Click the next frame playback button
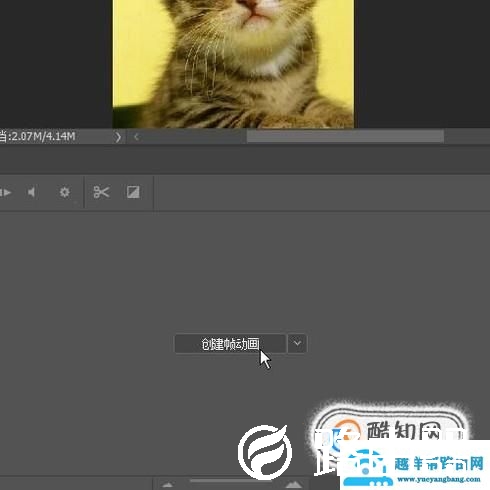The image size is (490, 490). (6, 193)
